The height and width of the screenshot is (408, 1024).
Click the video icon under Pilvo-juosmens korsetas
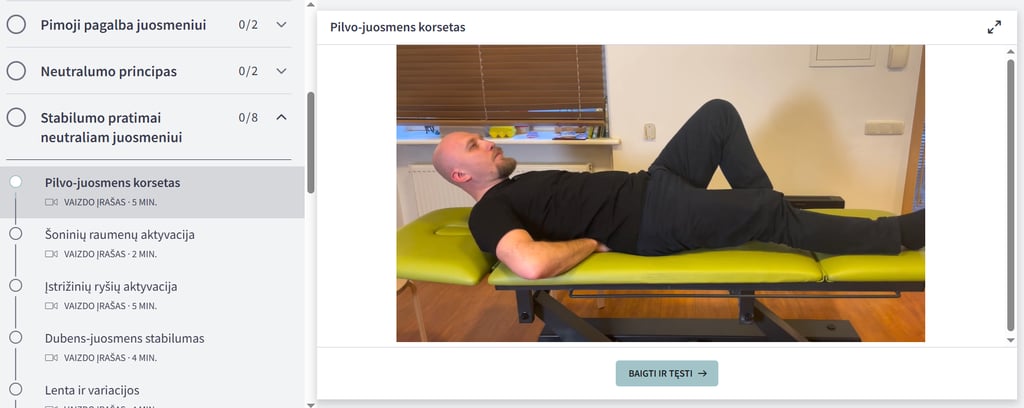pos(52,202)
